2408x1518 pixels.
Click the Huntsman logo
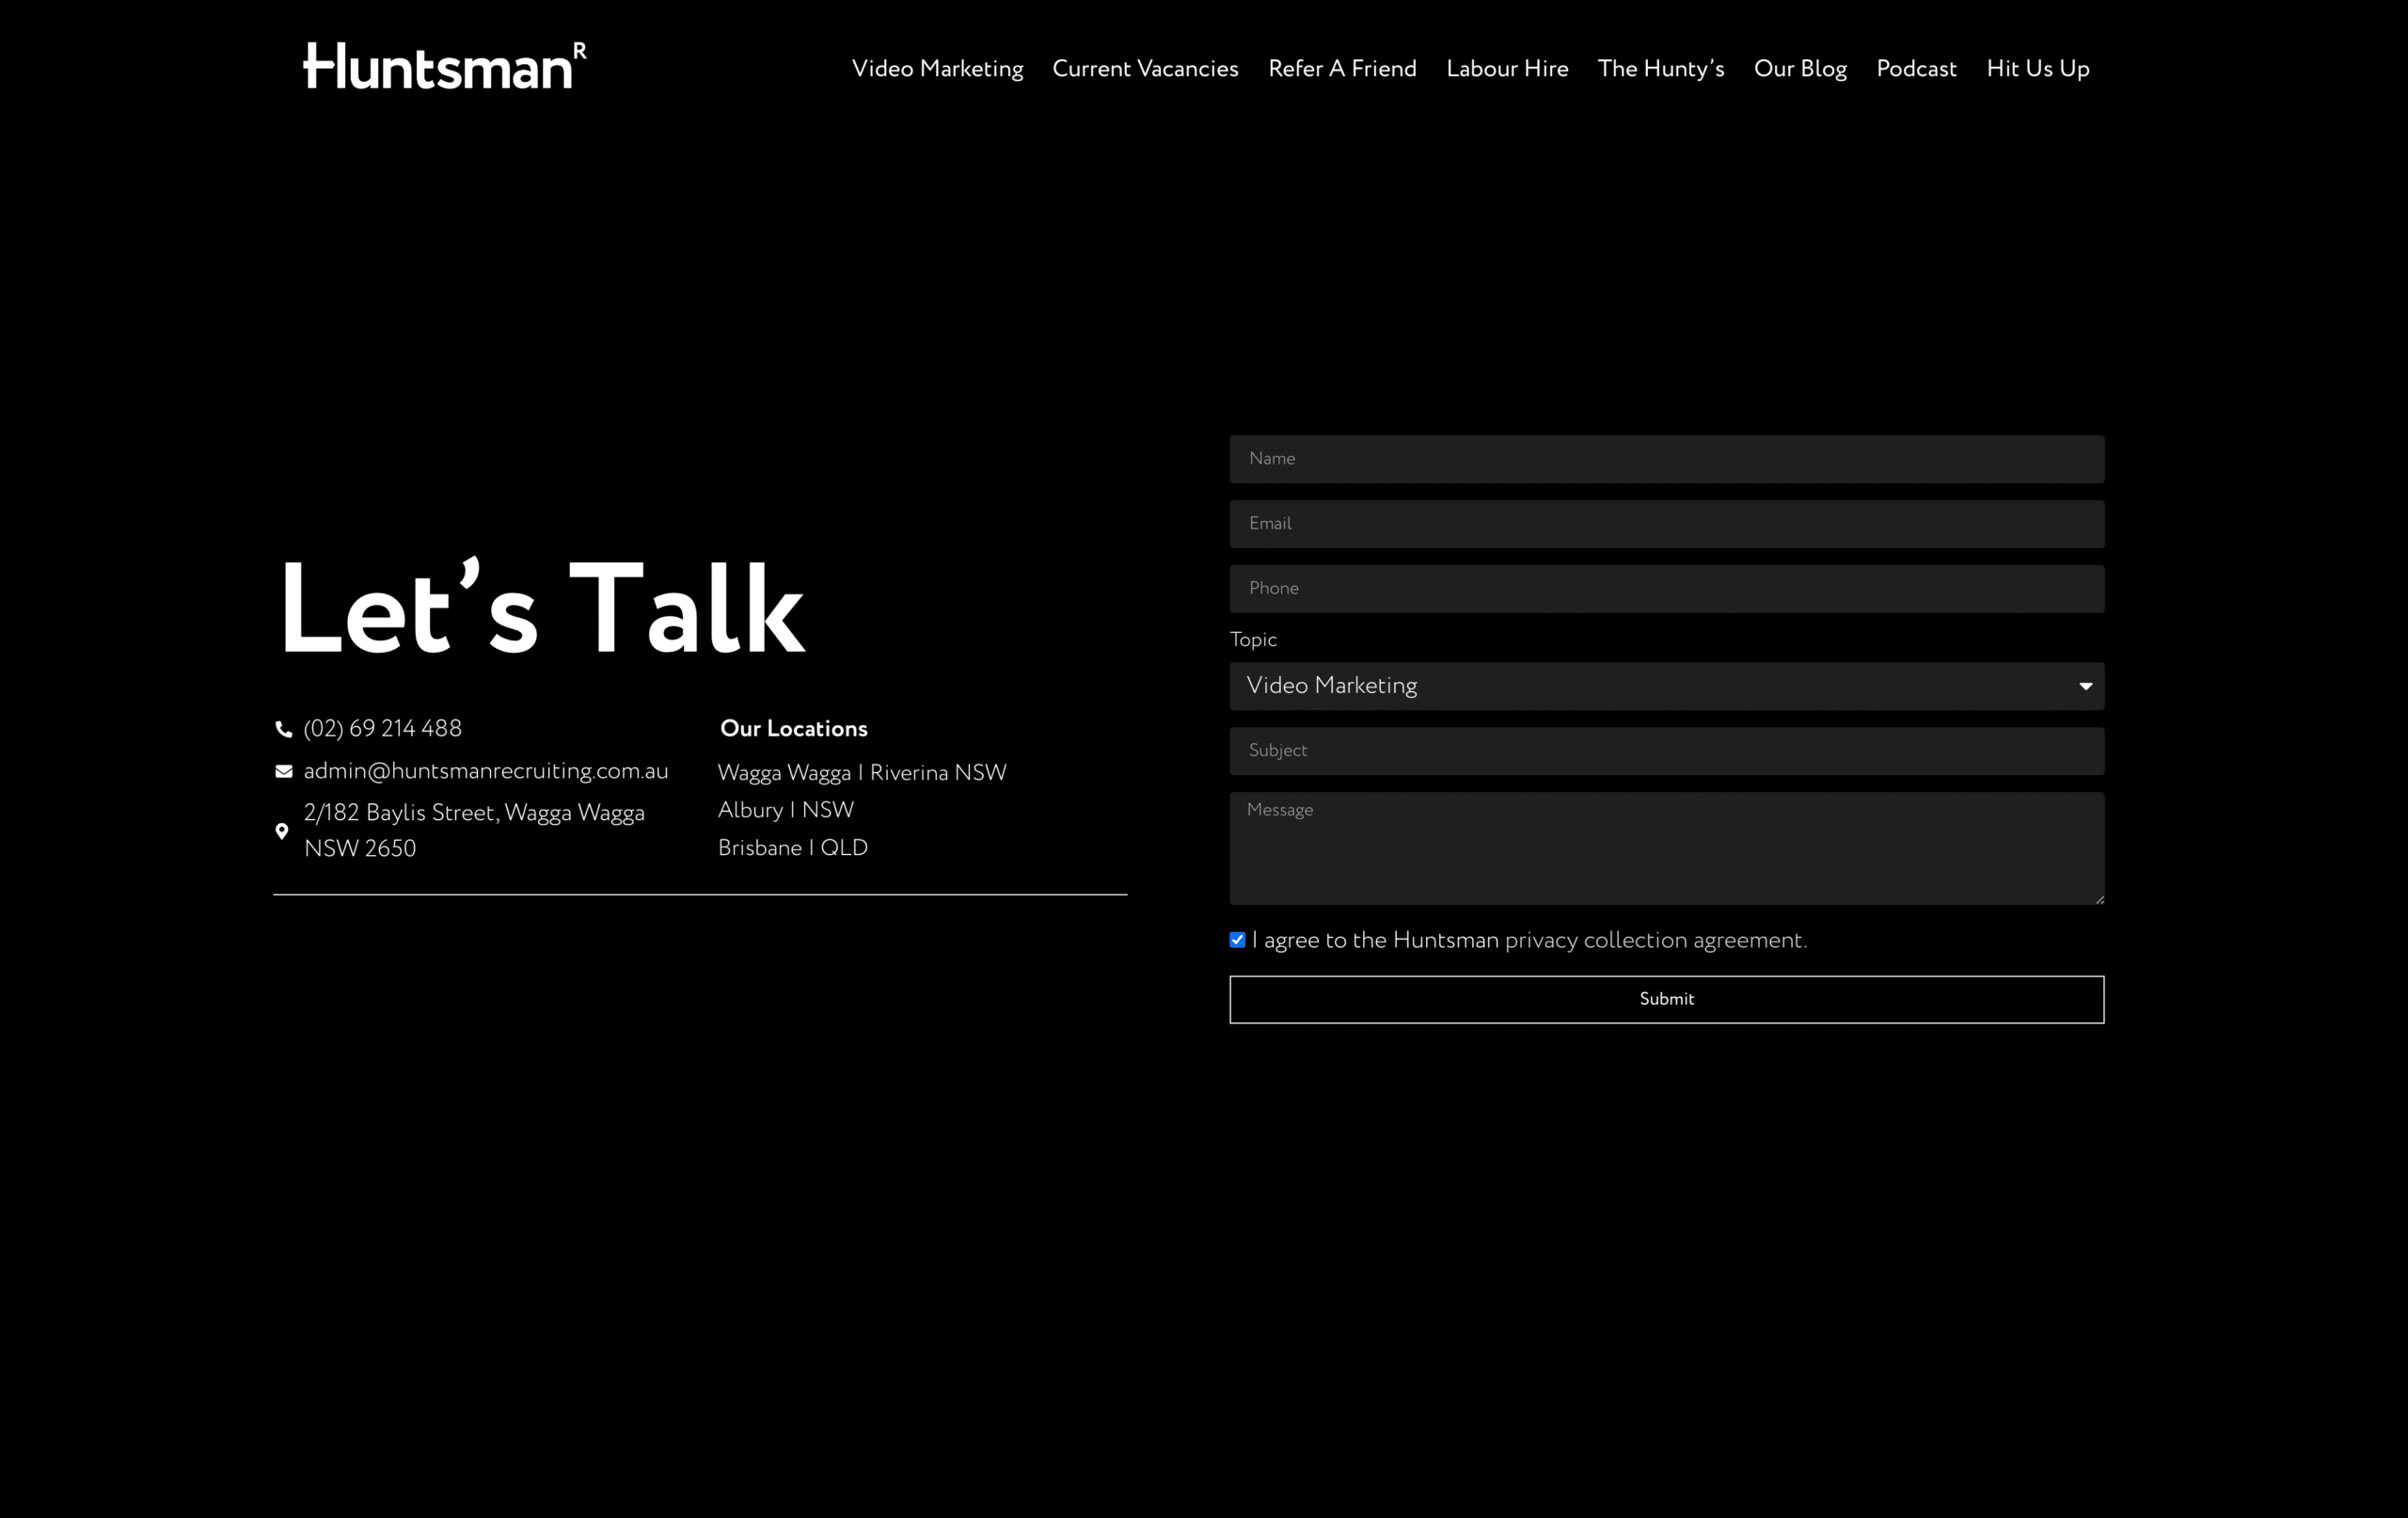click(x=444, y=66)
